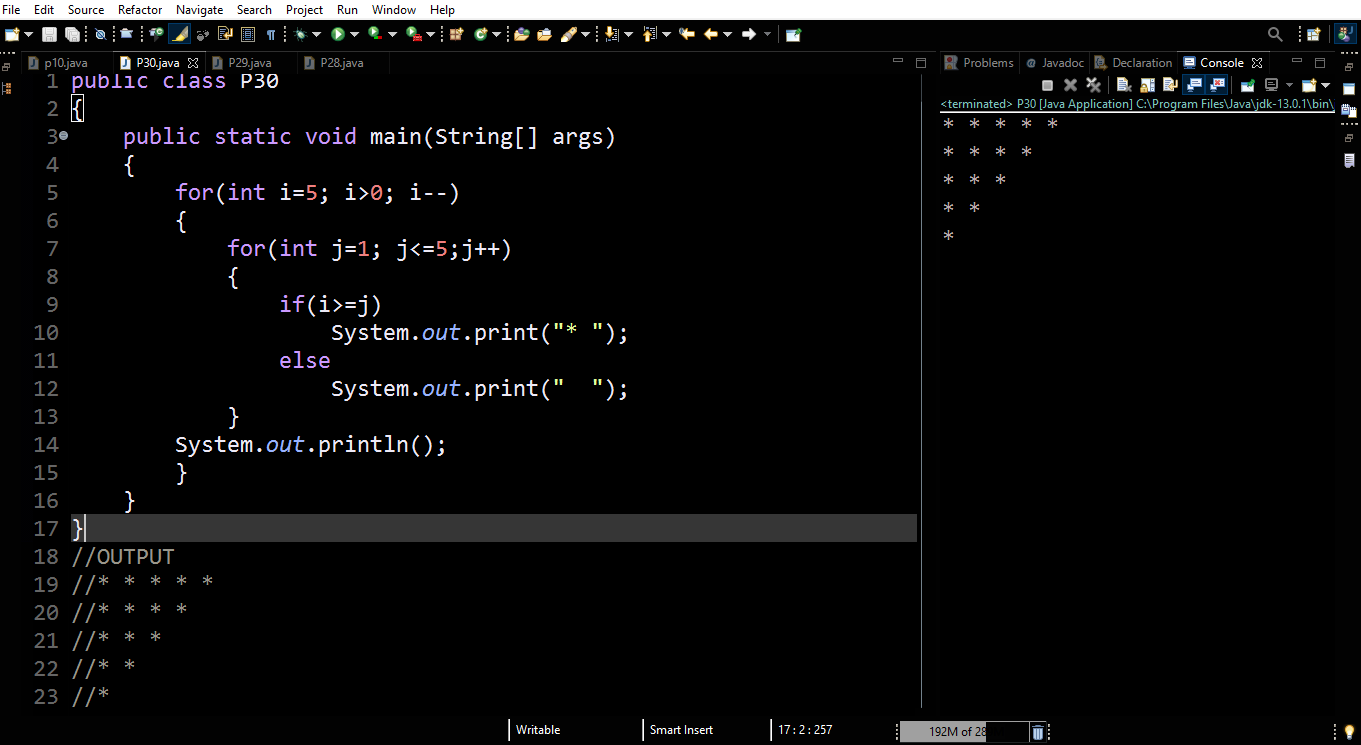Start a Debug session
1361x745 pixels.
299,33
